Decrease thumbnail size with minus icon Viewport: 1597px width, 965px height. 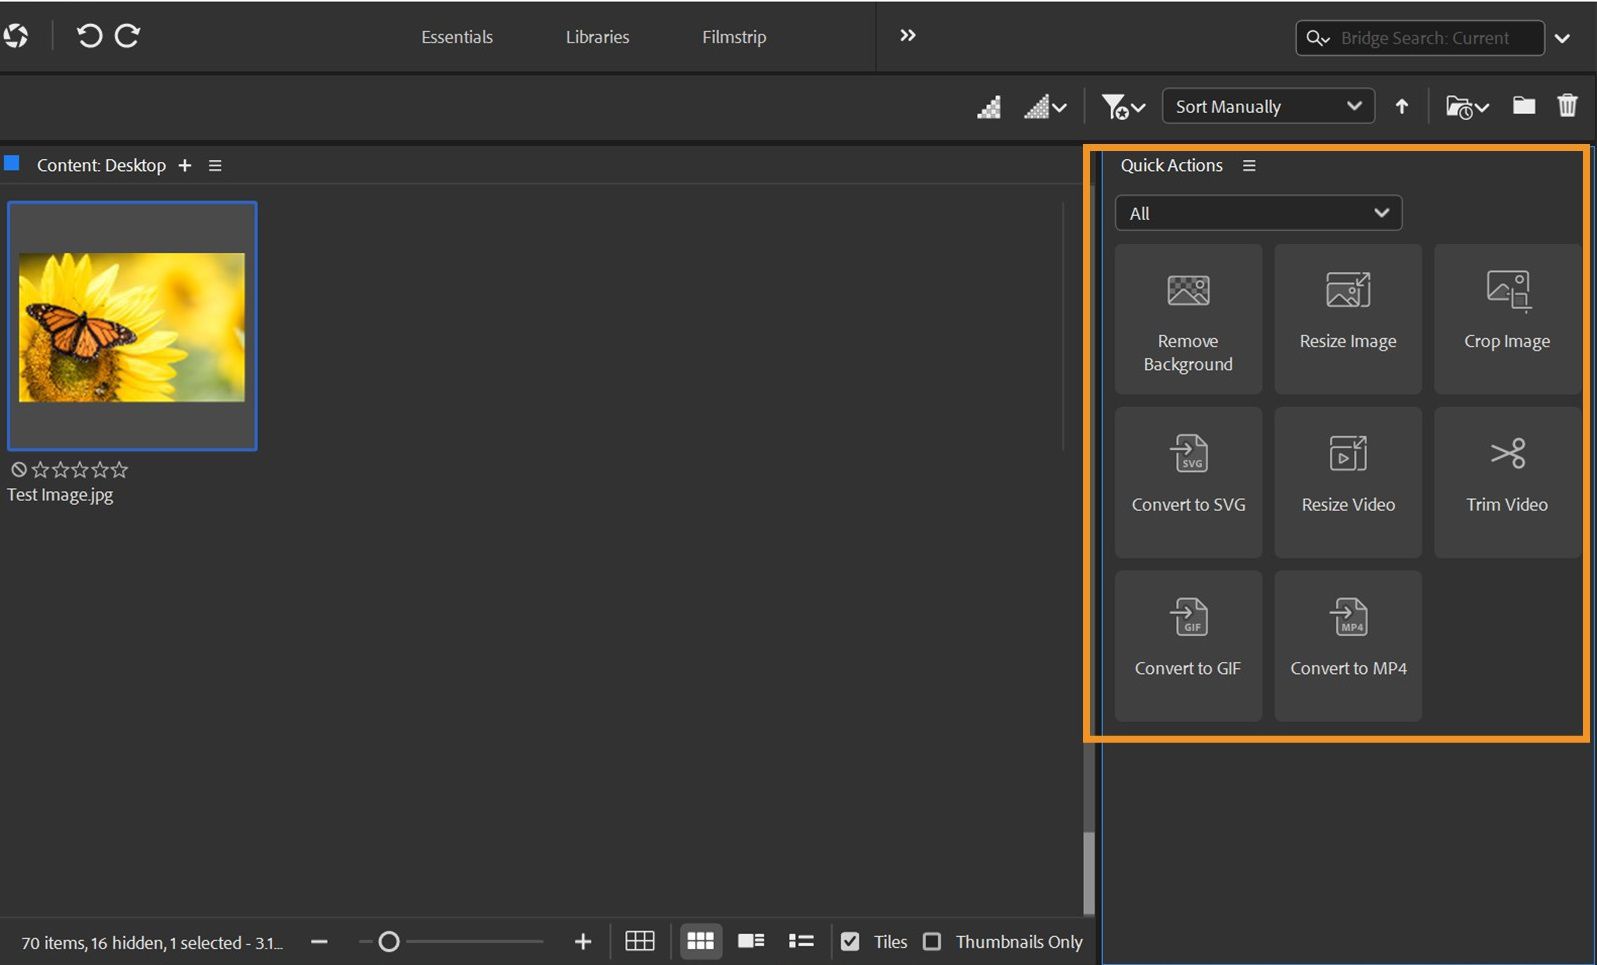pyautogui.click(x=319, y=942)
